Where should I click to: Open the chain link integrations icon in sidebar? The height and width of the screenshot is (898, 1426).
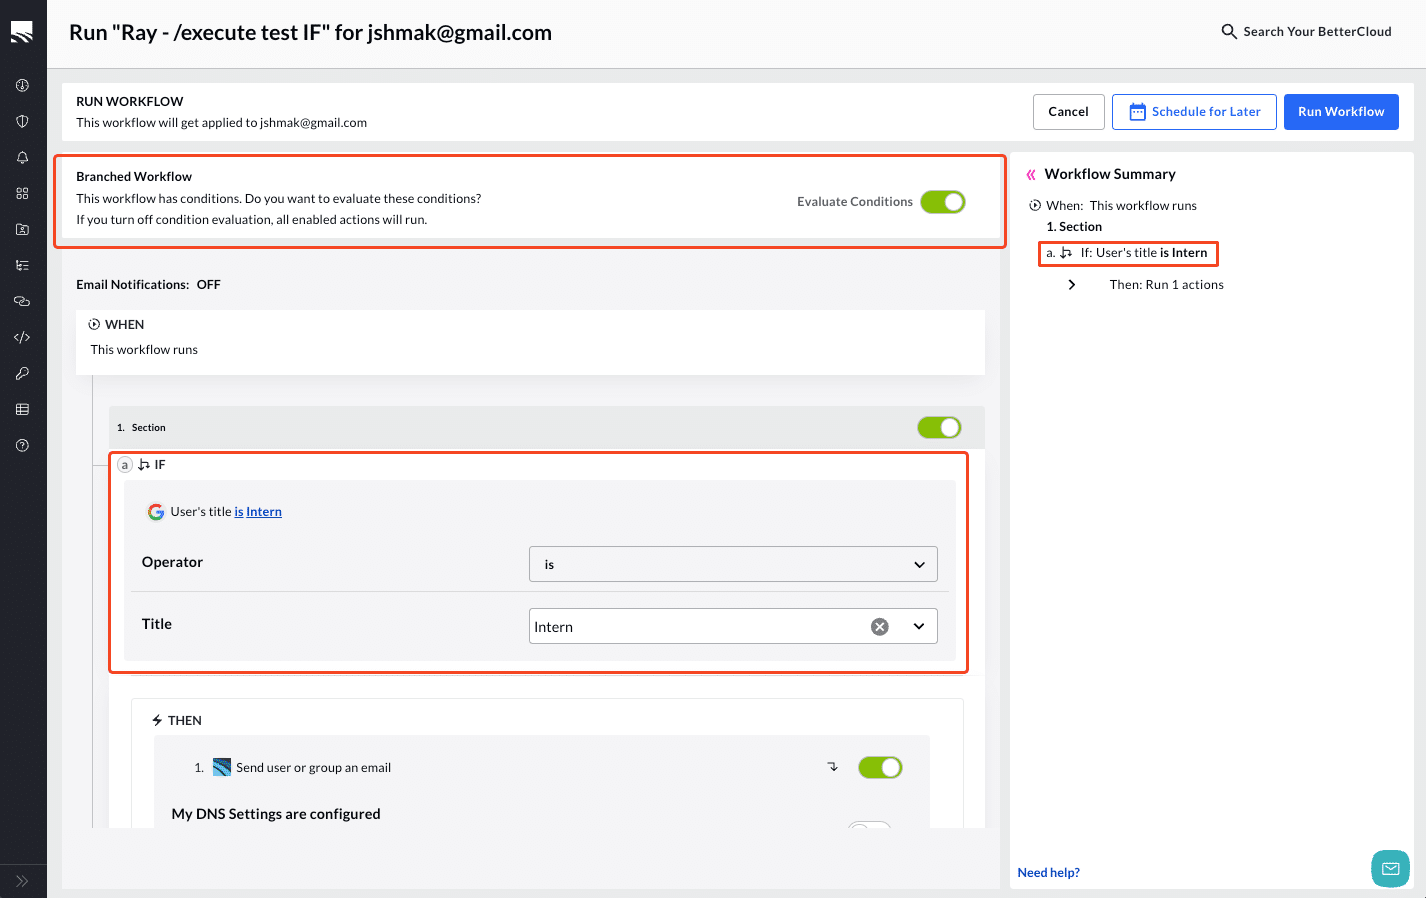22,302
